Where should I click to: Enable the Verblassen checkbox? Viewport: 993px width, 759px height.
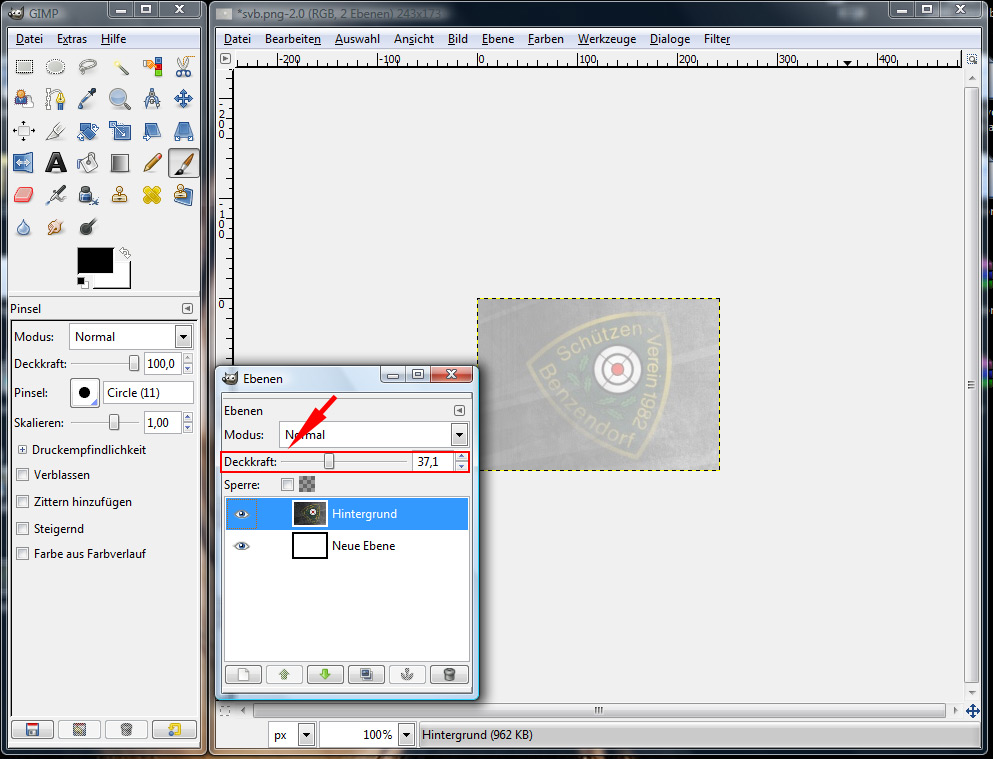coord(23,475)
